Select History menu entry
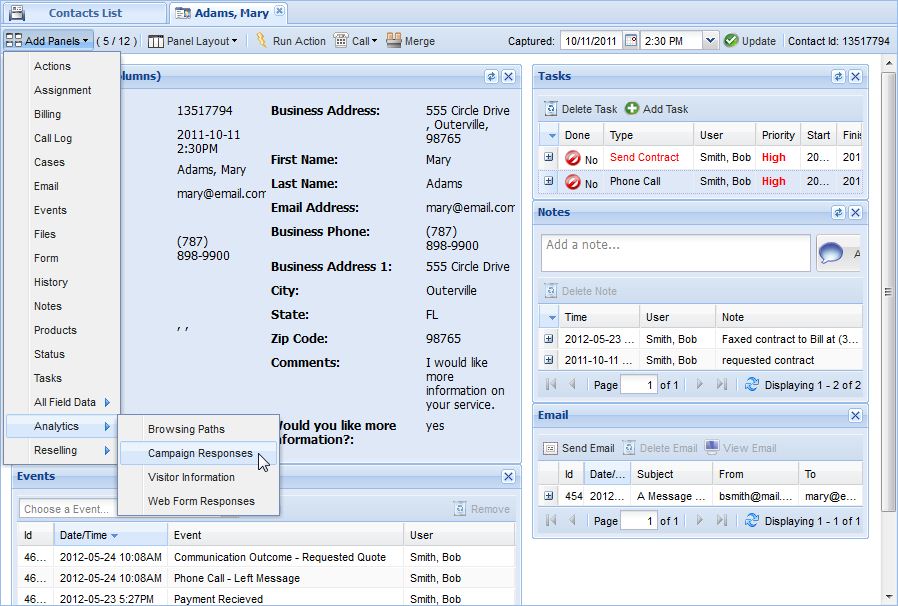Screen dimensions: 898x606 pyautogui.click(x=50, y=282)
